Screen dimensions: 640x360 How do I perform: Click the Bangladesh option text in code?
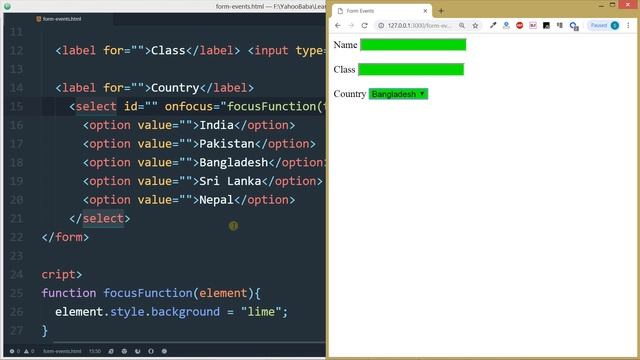(233, 162)
